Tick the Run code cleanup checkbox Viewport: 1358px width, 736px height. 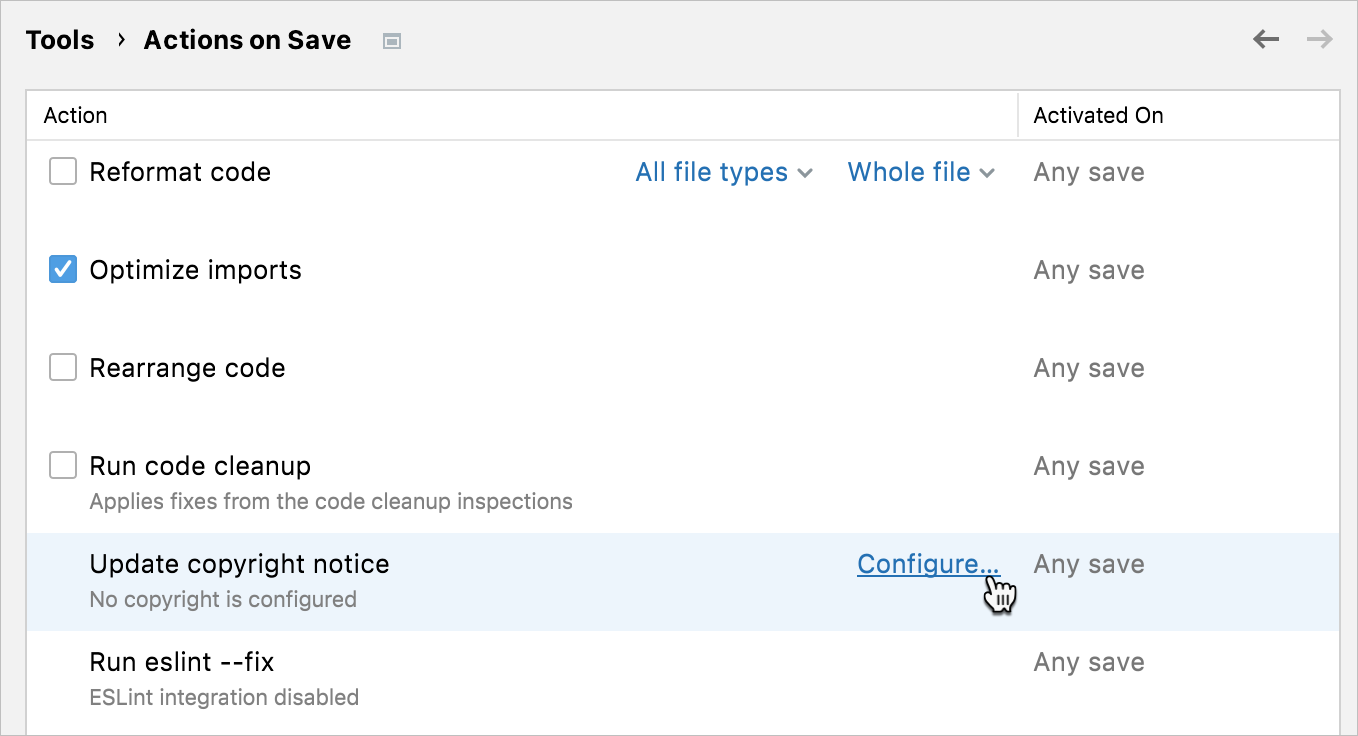click(x=63, y=466)
